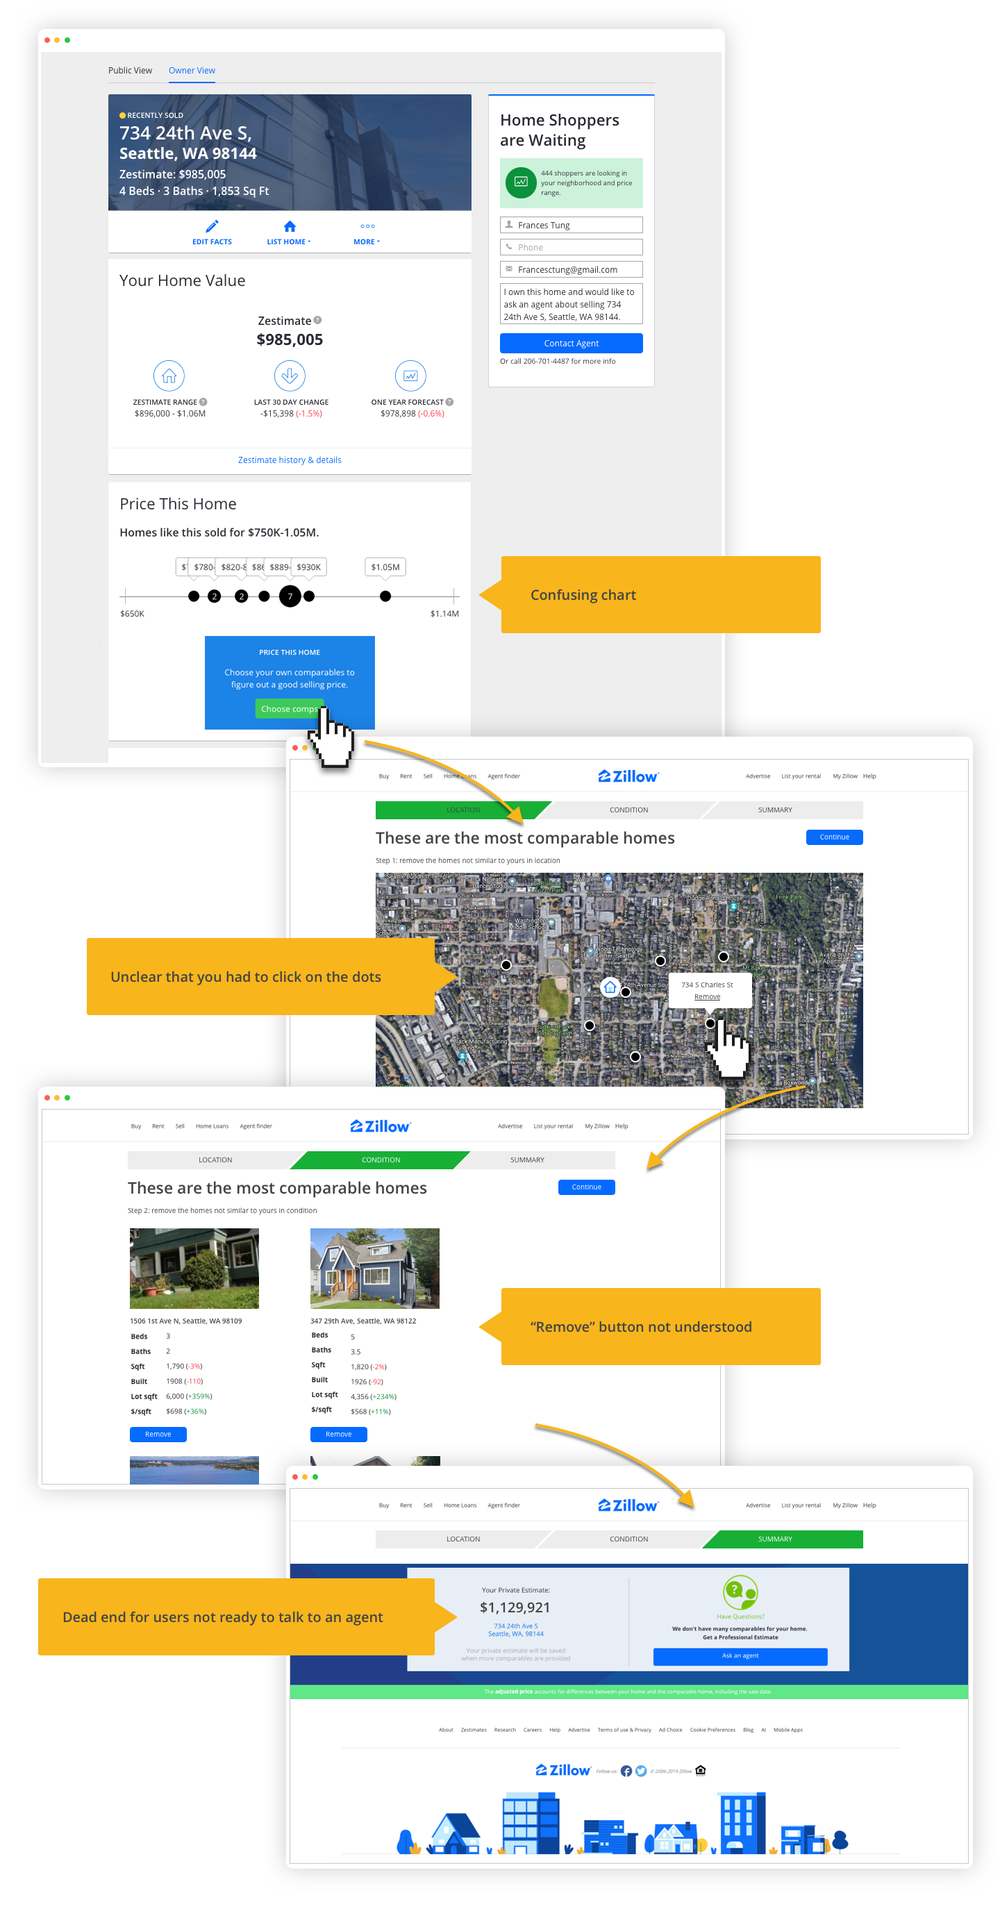Click the Last 30 Day Change arrow icon

[x=290, y=376]
